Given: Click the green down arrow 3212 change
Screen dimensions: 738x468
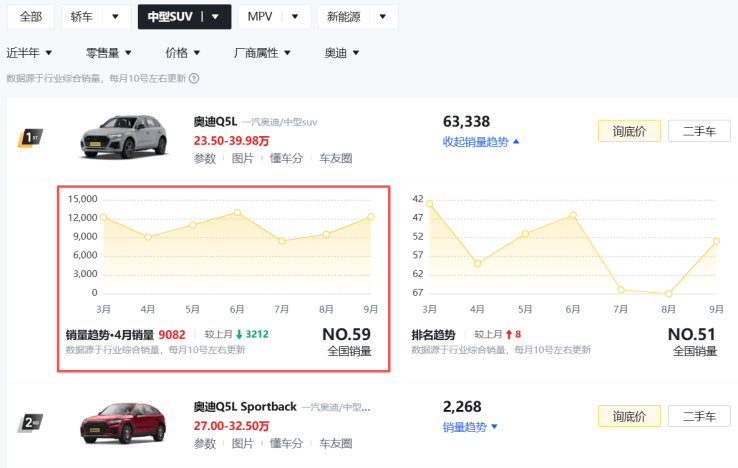Looking at the screenshot, I should tap(252, 334).
